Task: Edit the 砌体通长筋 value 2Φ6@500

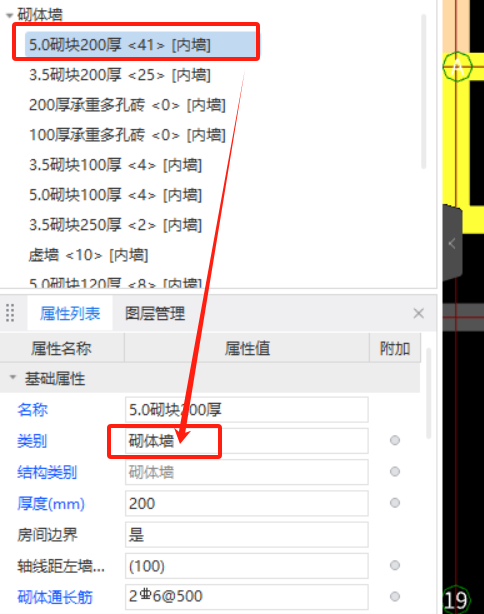Action: tap(247, 597)
